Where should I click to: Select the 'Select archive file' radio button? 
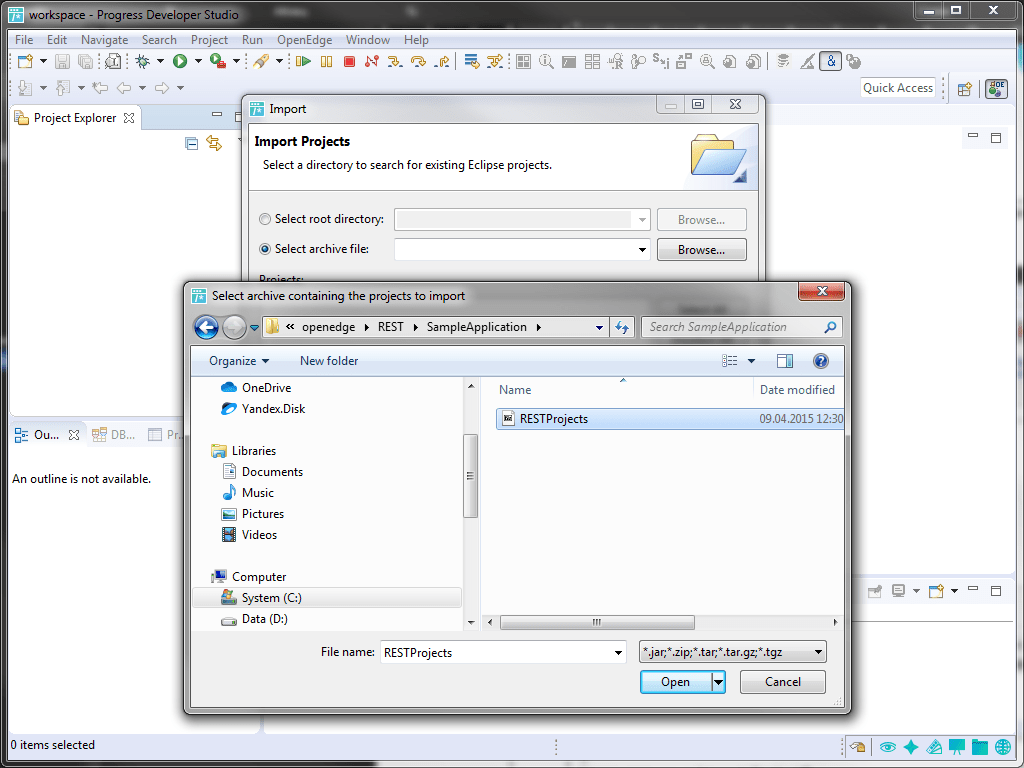(264, 249)
